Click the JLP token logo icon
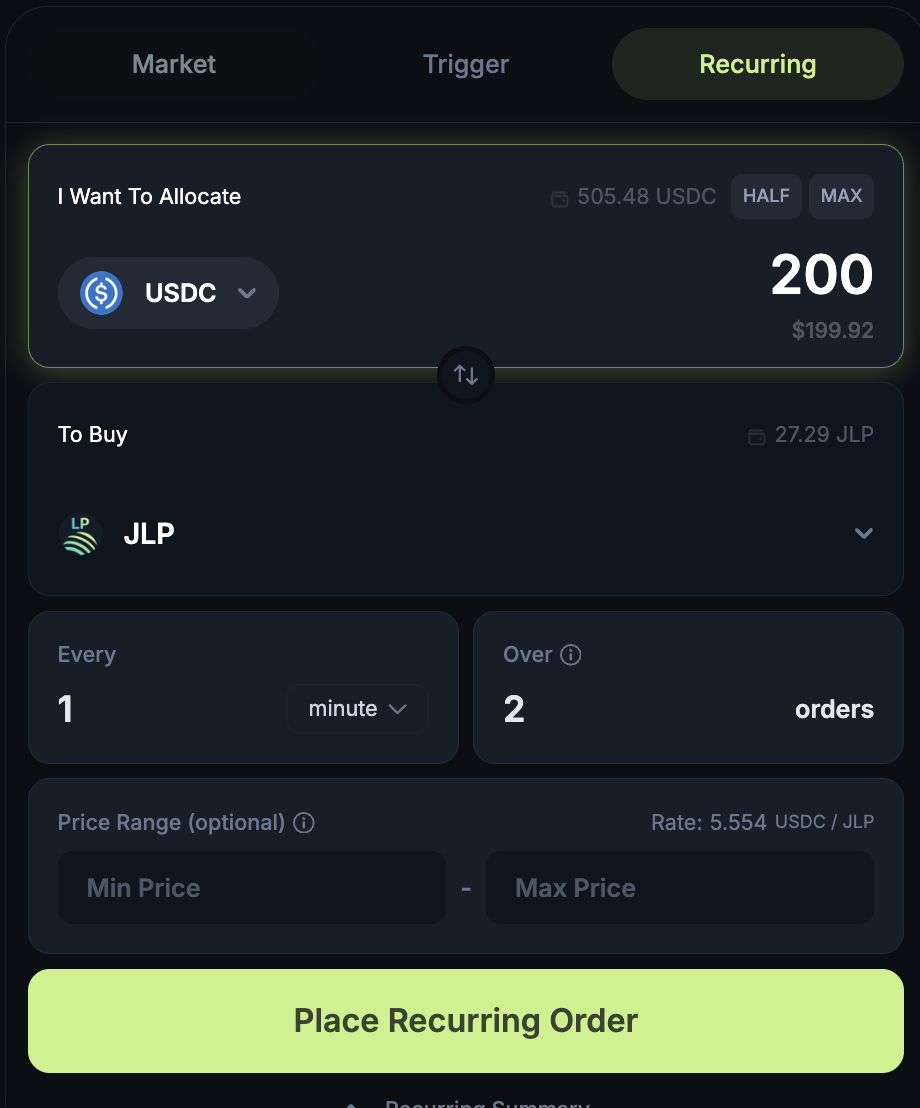 [80, 534]
